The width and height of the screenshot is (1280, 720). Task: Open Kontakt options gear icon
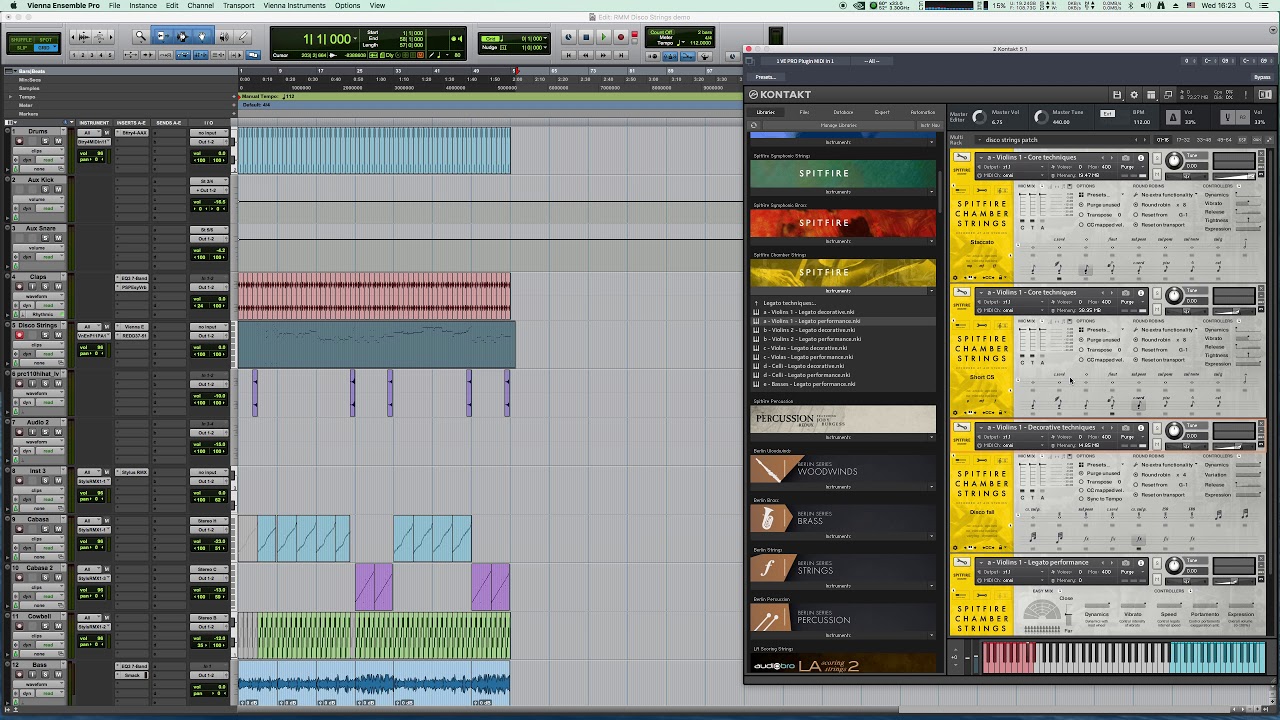point(1134,95)
